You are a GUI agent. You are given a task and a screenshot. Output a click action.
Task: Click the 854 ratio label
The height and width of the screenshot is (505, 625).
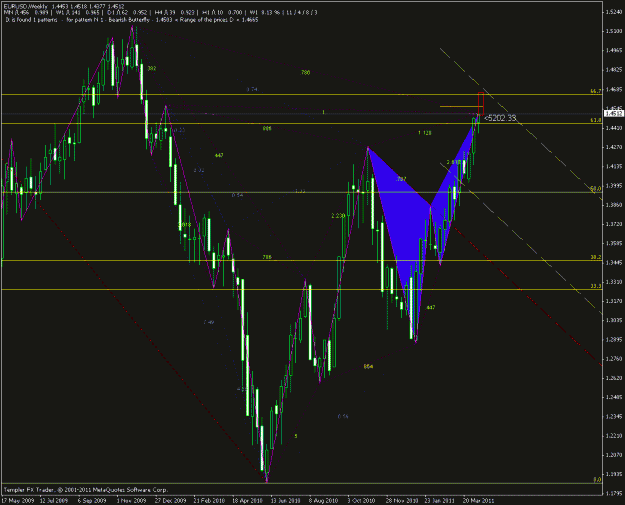click(x=368, y=366)
